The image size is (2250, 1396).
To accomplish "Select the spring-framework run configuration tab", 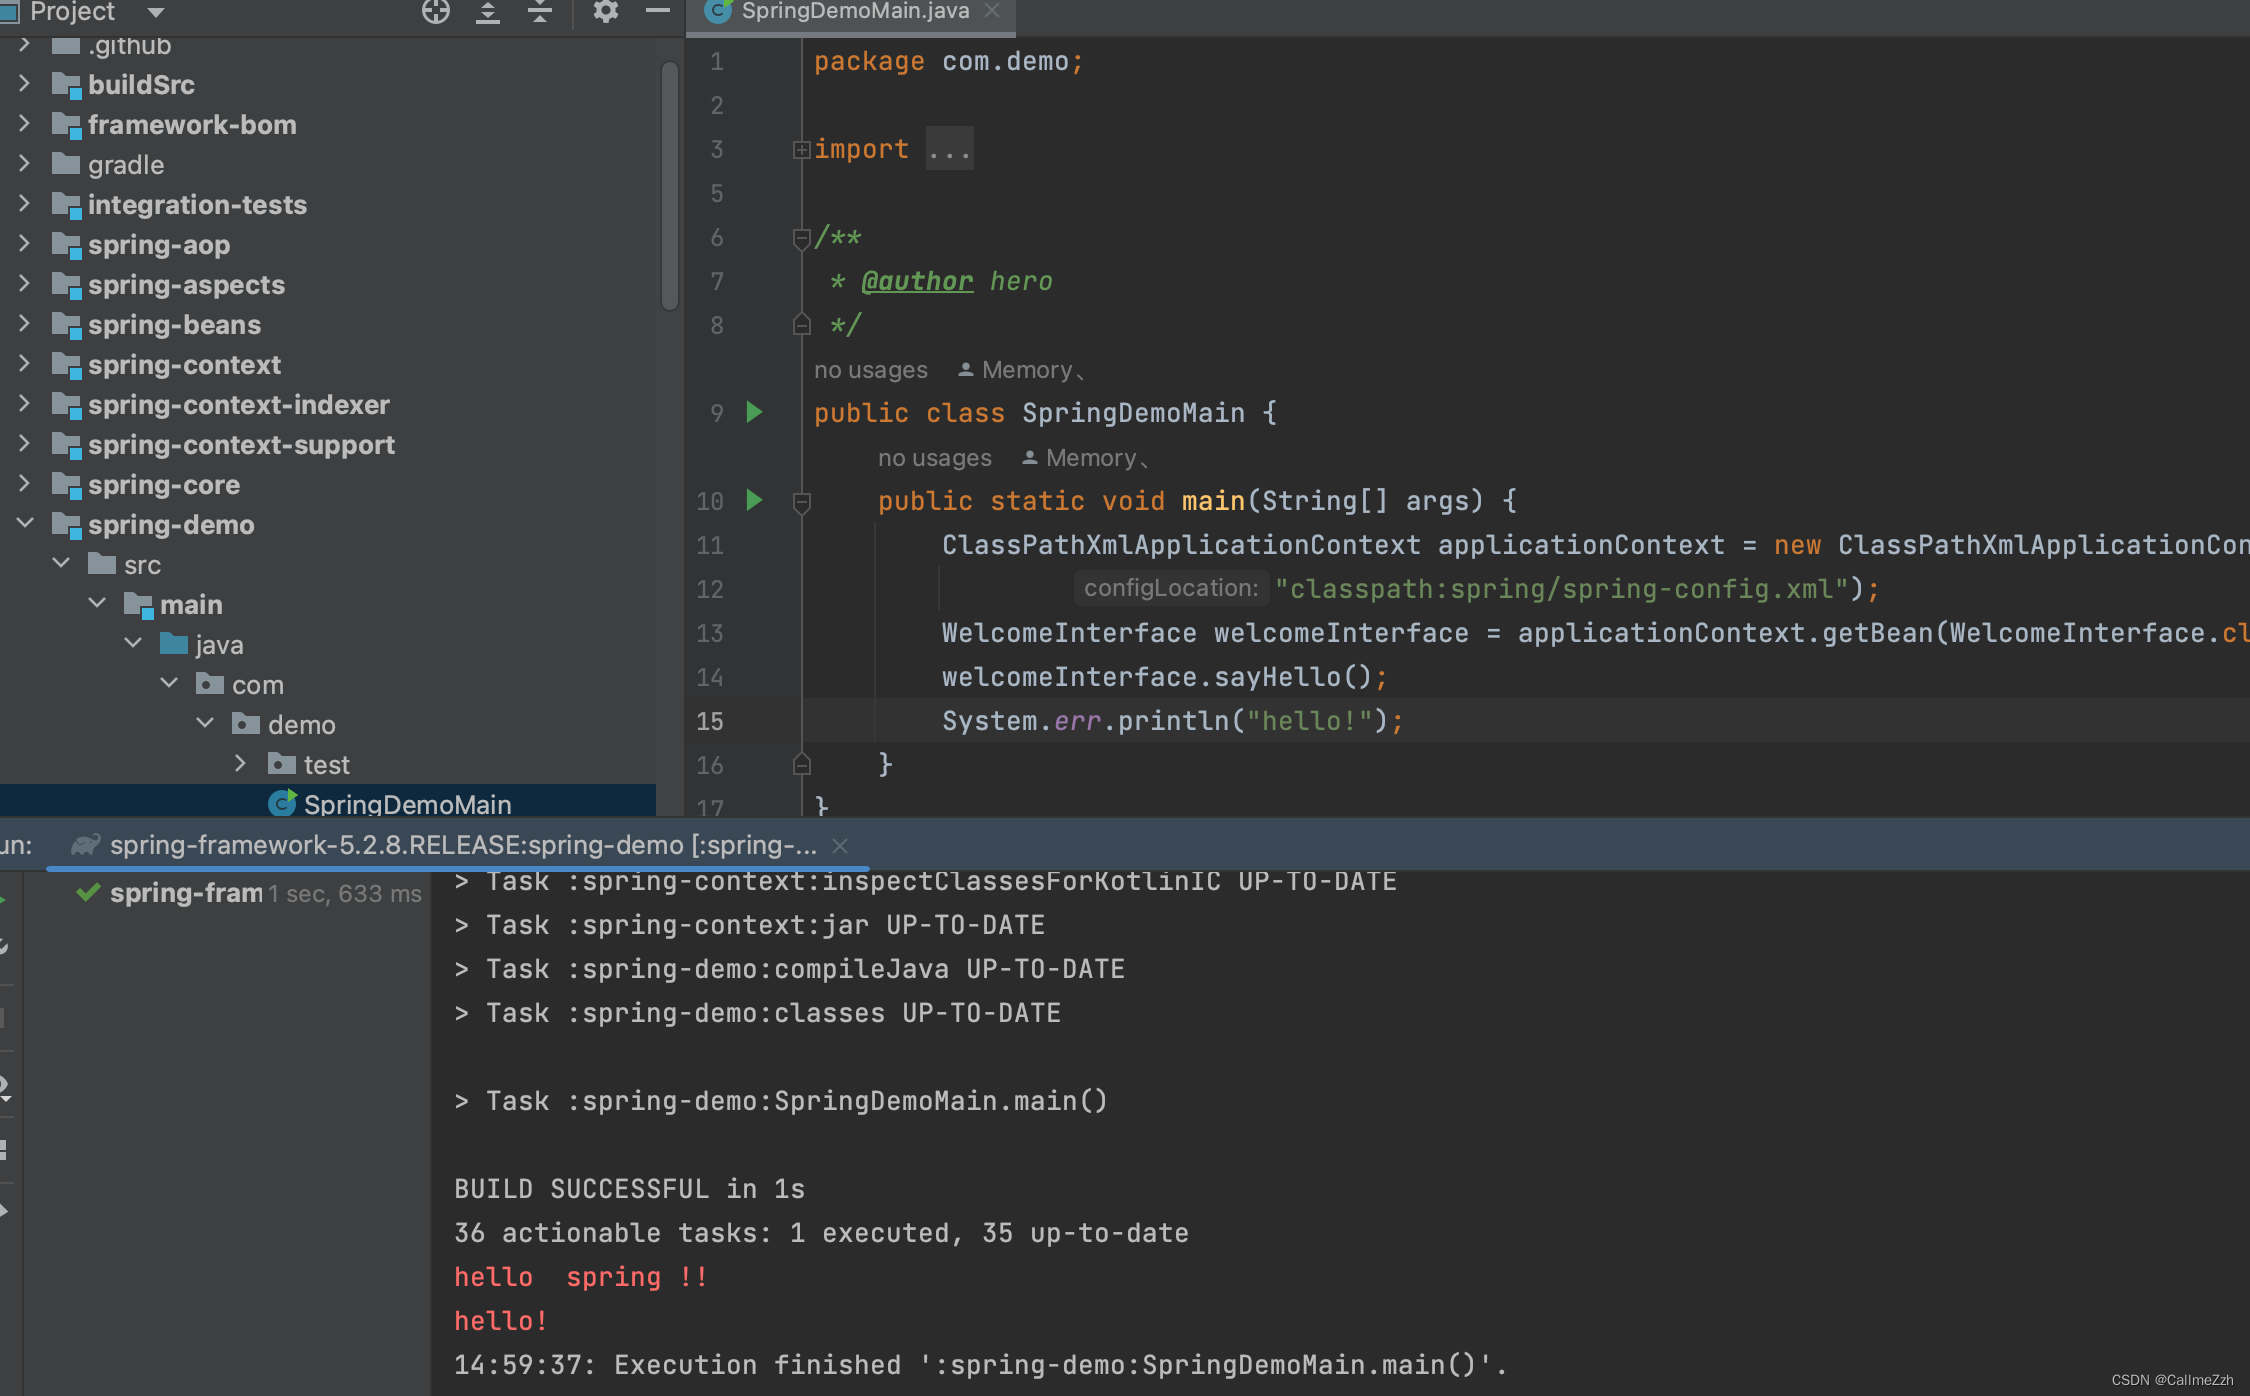I will click(x=462, y=846).
